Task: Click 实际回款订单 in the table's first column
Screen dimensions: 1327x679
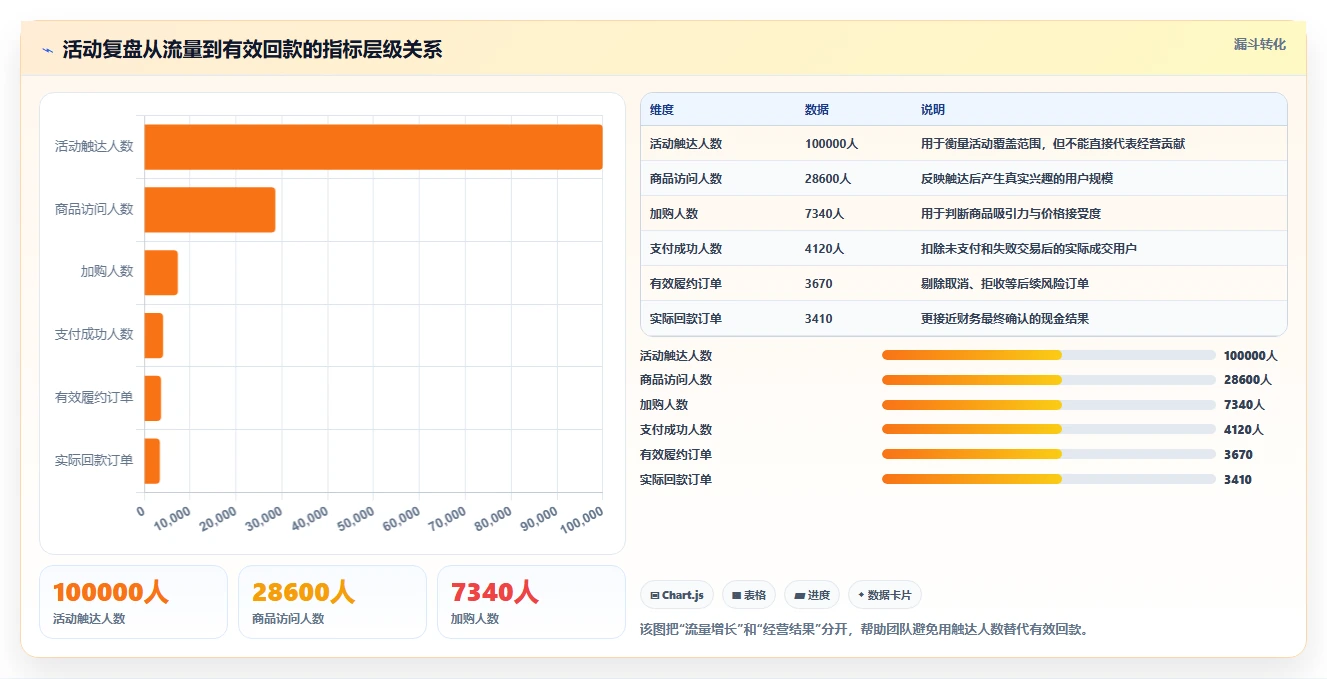Action: [686, 319]
